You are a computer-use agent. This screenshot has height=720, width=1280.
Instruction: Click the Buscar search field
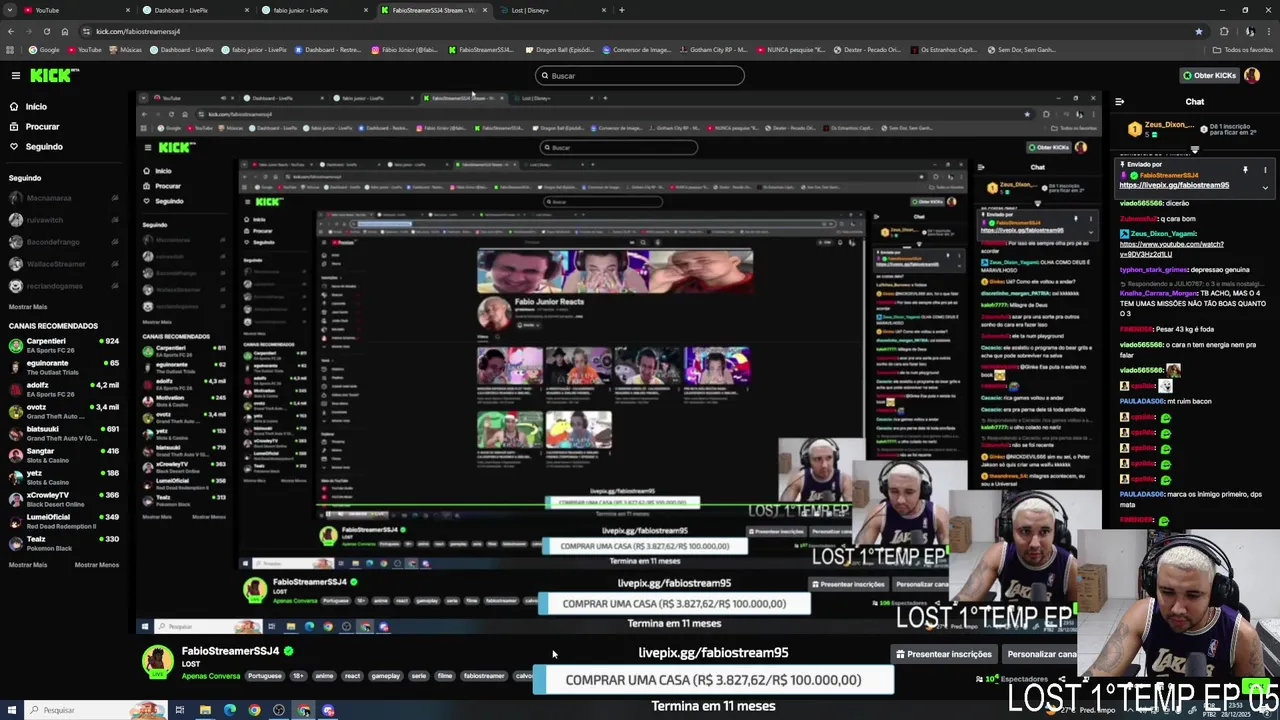(640, 75)
